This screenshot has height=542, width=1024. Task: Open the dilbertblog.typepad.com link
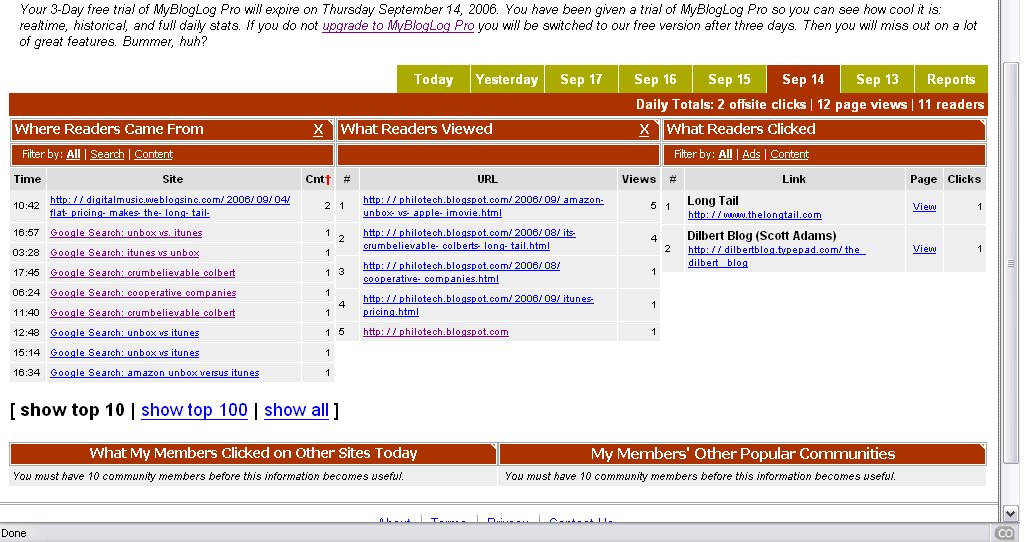pos(776,256)
